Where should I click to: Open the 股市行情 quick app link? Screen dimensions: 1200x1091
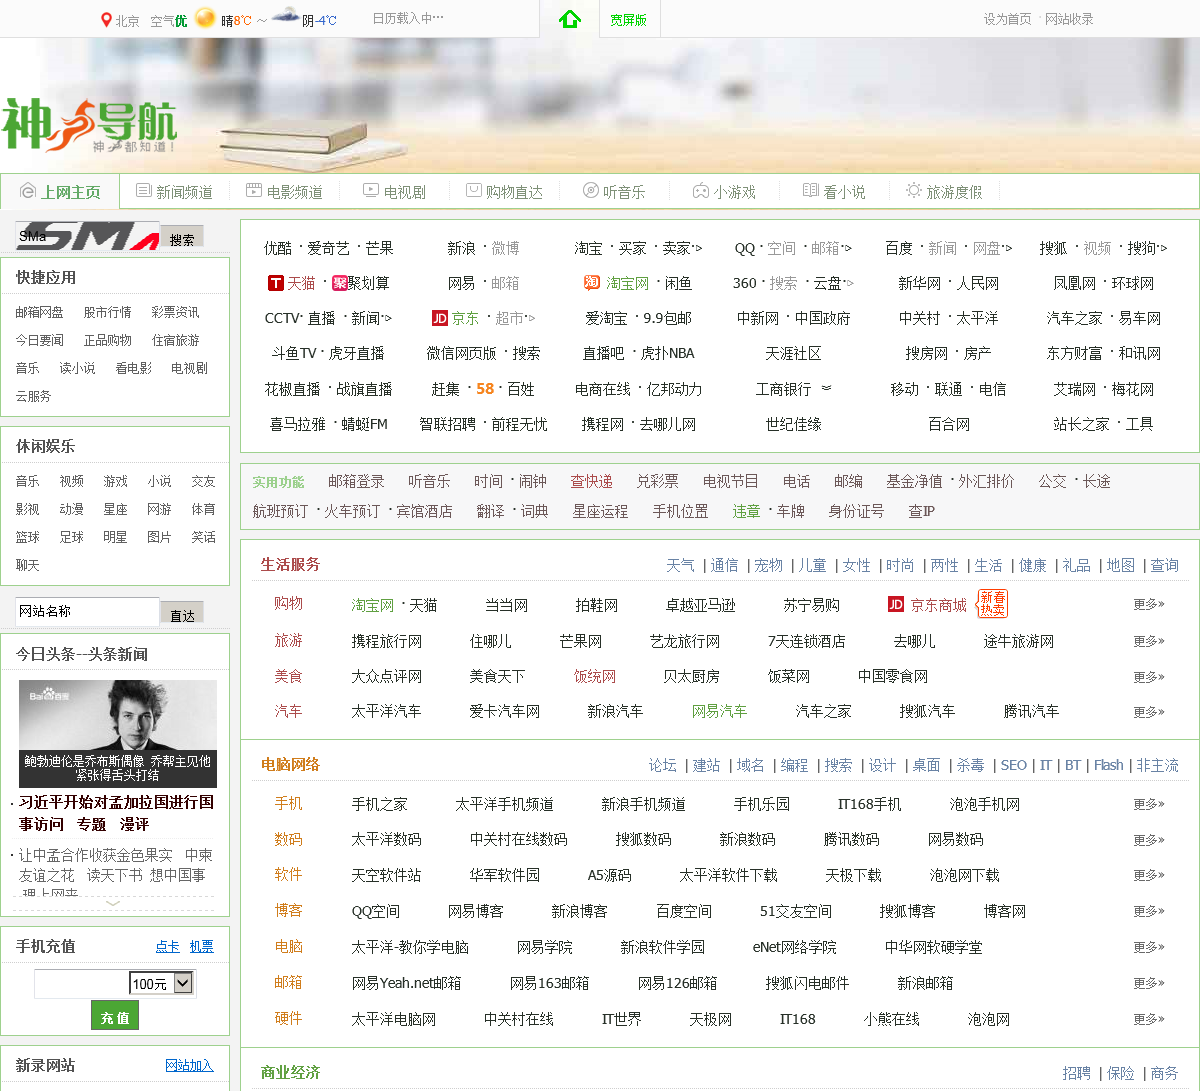107,312
